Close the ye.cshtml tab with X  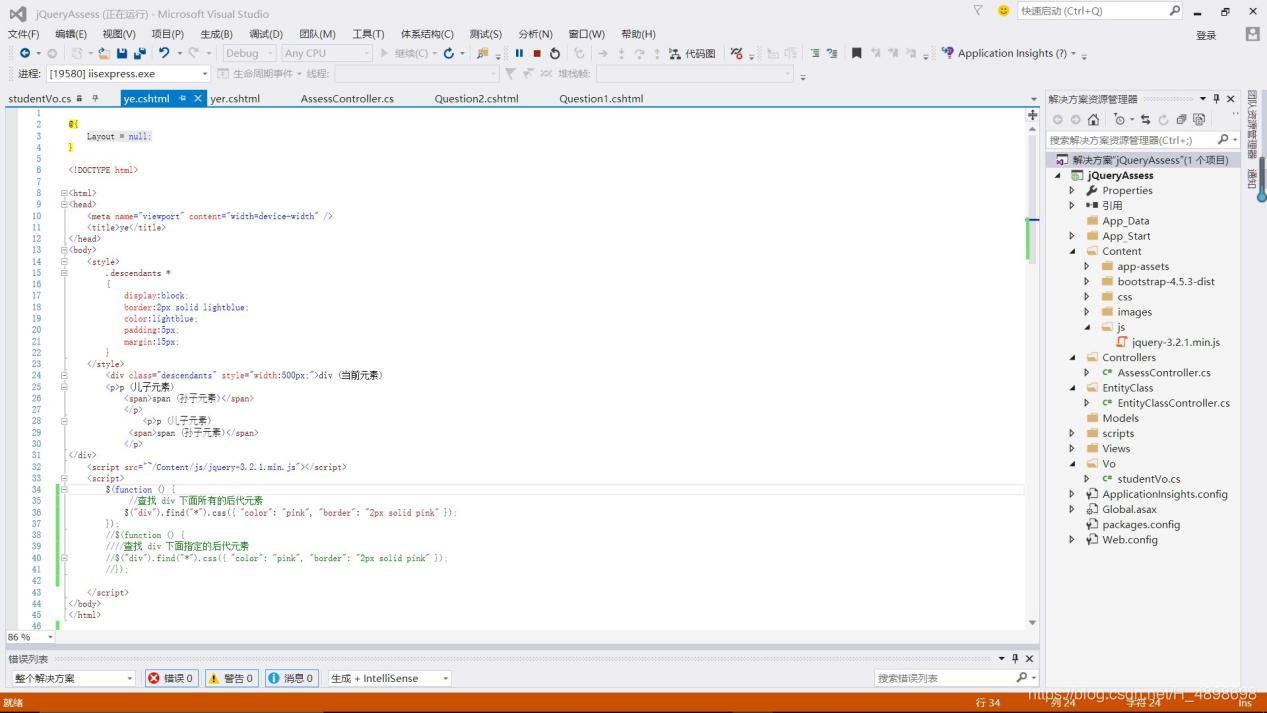[x=198, y=98]
